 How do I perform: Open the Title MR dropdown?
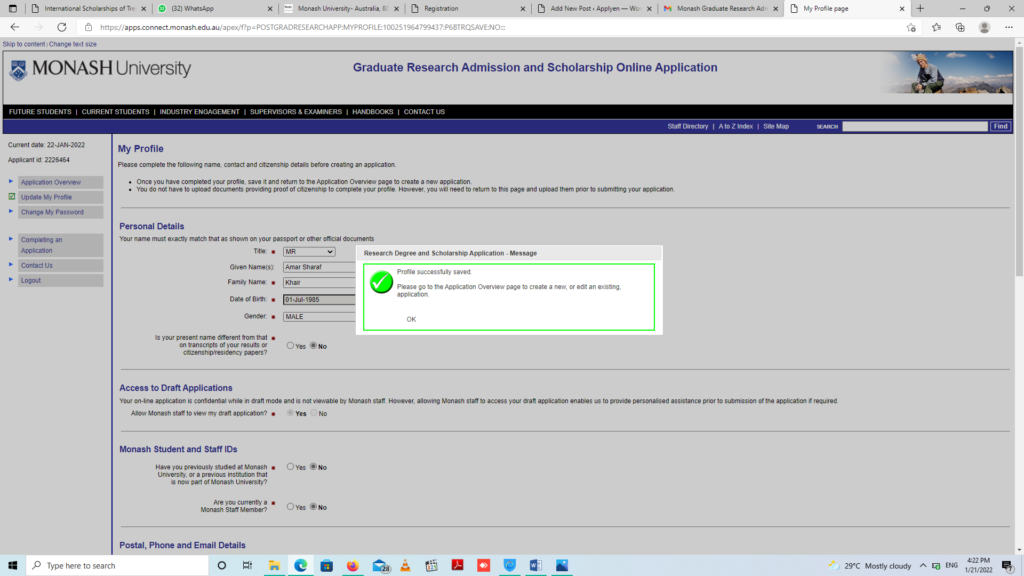(309, 251)
